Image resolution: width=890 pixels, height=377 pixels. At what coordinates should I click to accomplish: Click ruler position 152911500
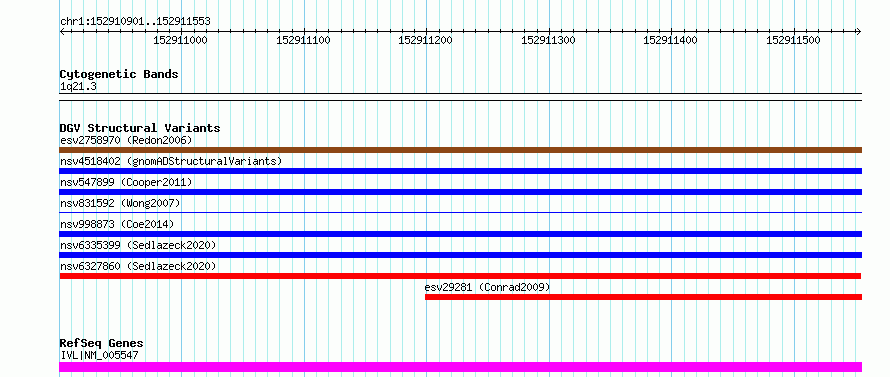(794, 40)
